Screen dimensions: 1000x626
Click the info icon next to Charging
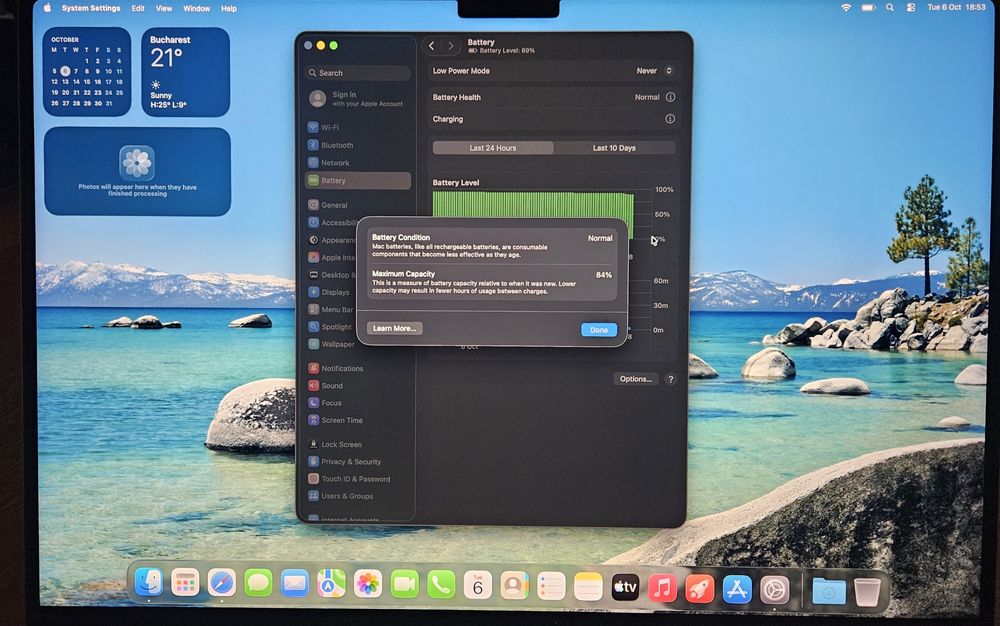pos(670,119)
